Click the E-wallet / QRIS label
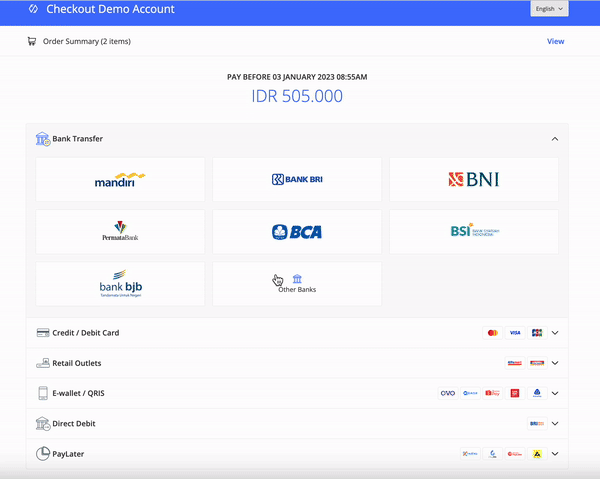 click(78, 393)
